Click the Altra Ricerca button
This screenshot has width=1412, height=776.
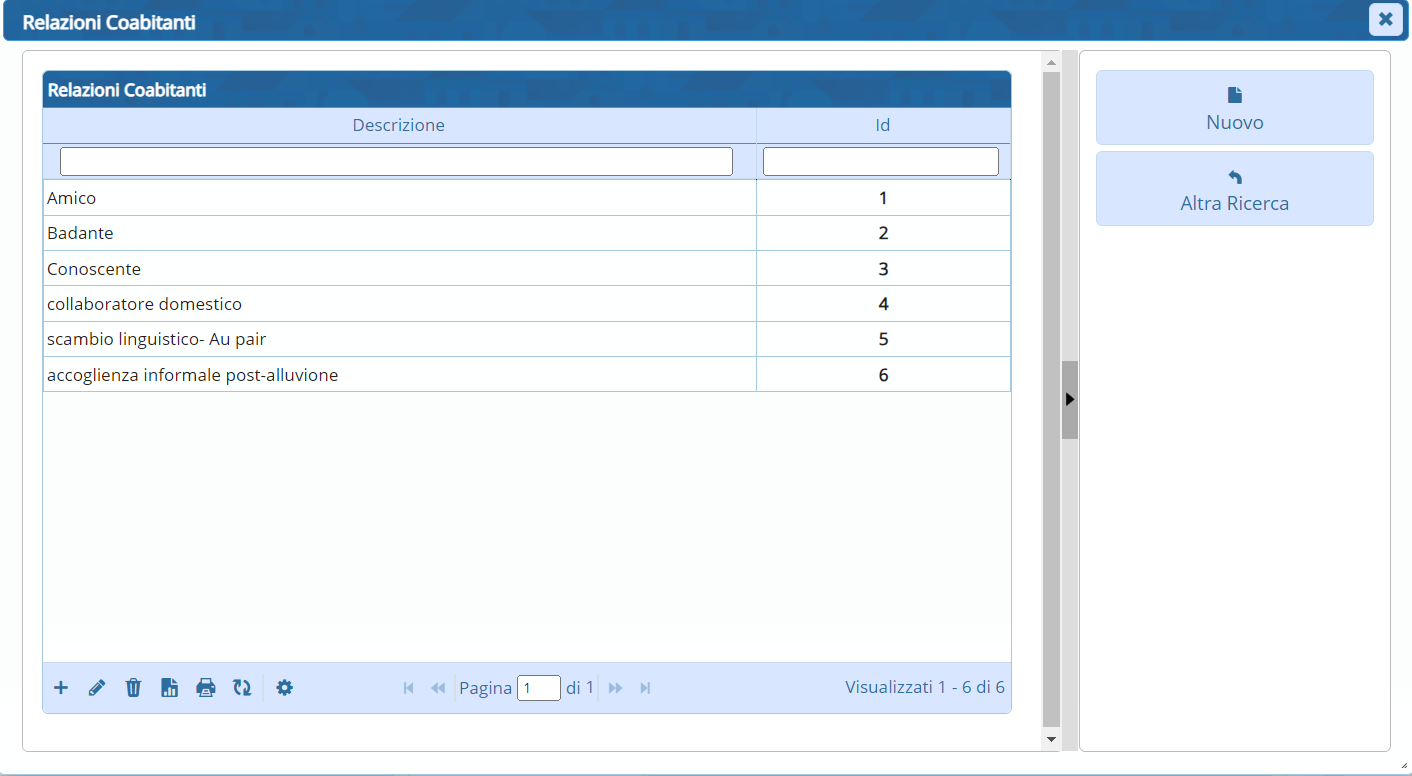[1234, 189]
